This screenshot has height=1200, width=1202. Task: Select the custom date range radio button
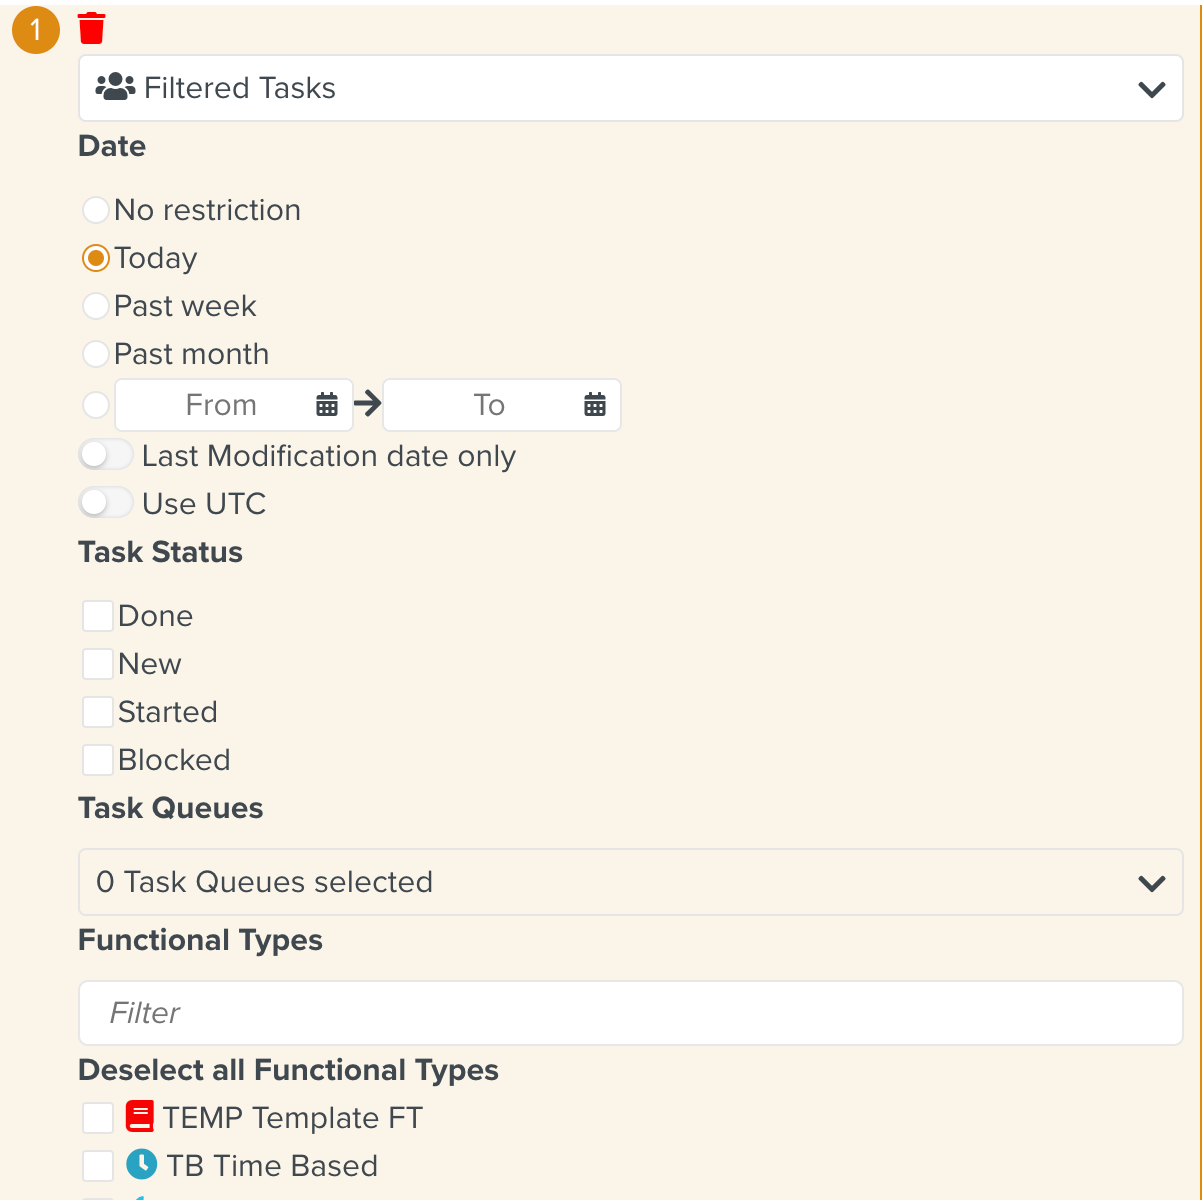[95, 405]
